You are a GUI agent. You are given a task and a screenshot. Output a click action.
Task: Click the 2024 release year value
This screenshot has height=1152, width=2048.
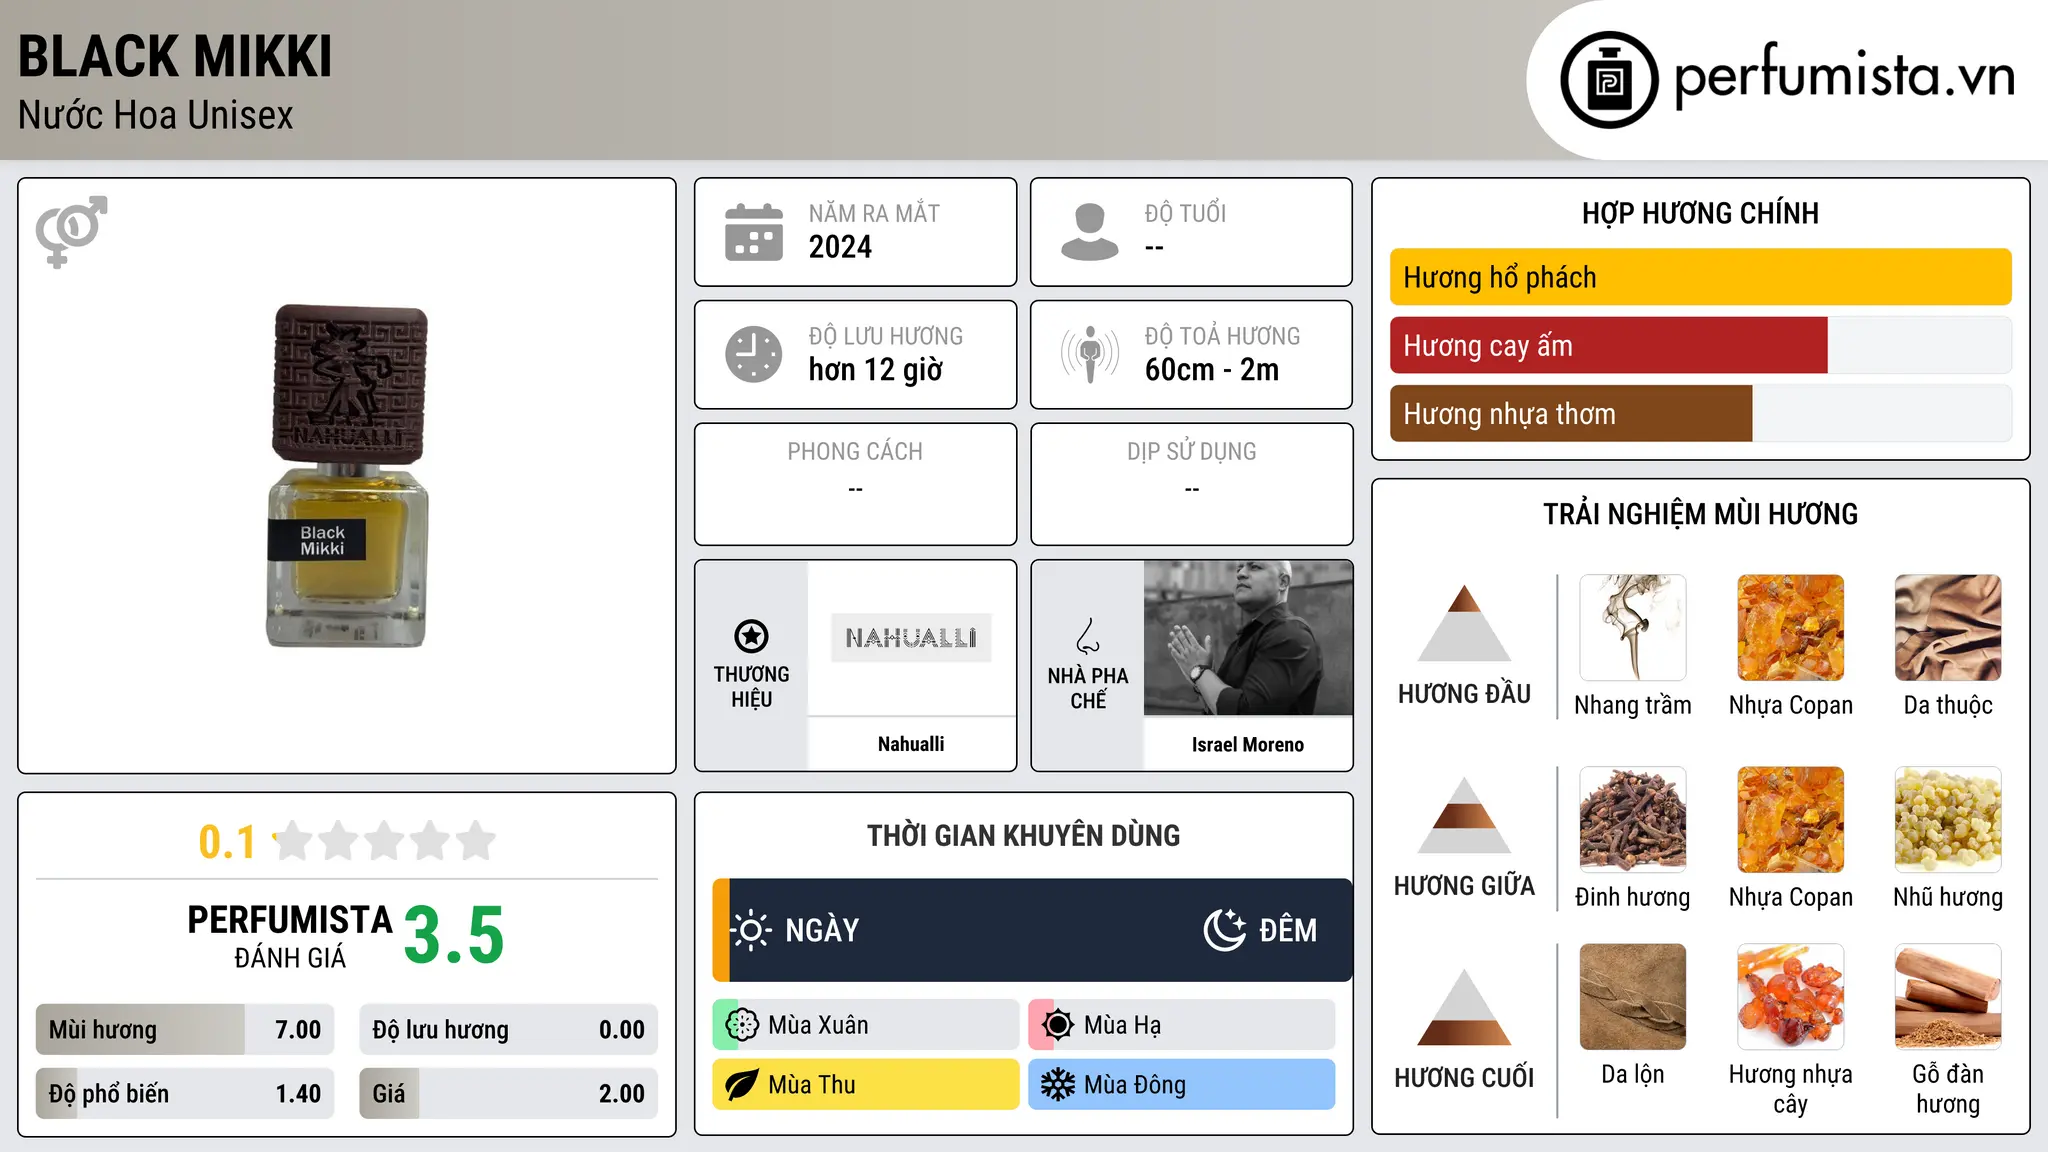click(x=840, y=247)
